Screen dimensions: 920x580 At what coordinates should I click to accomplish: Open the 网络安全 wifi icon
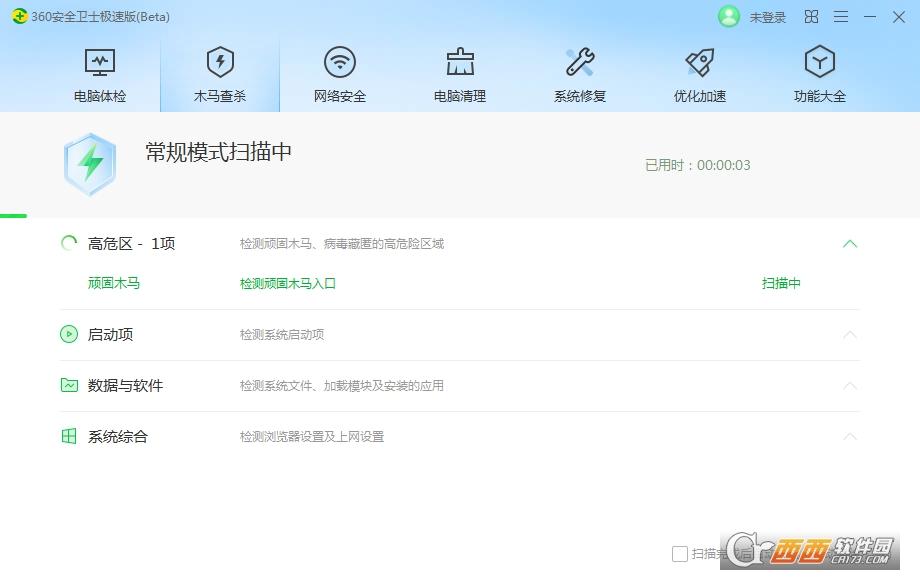point(340,62)
